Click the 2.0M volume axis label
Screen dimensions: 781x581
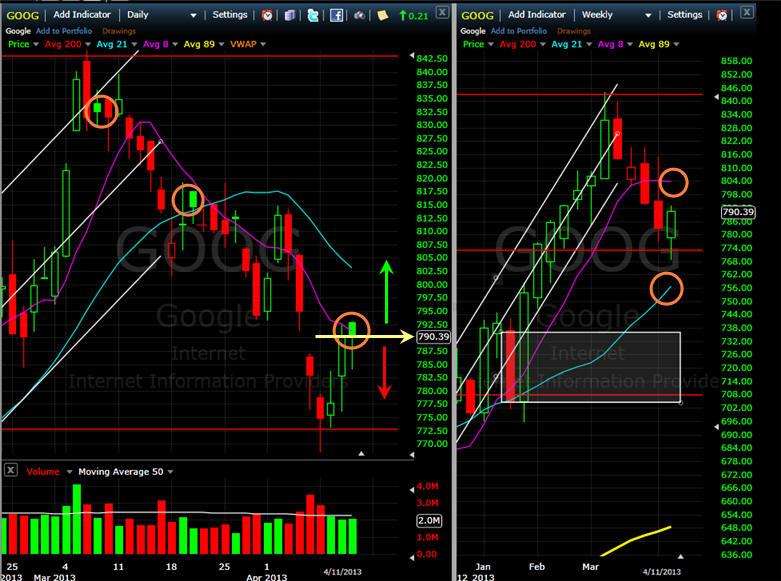428,521
